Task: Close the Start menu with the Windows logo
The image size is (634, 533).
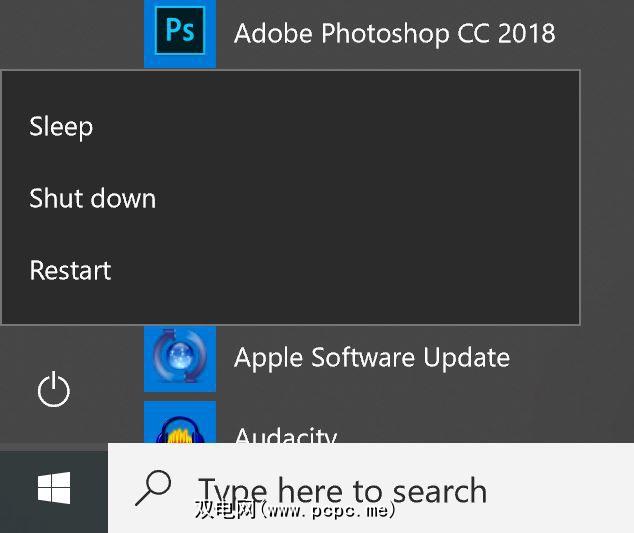Action: click(x=53, y=489)
